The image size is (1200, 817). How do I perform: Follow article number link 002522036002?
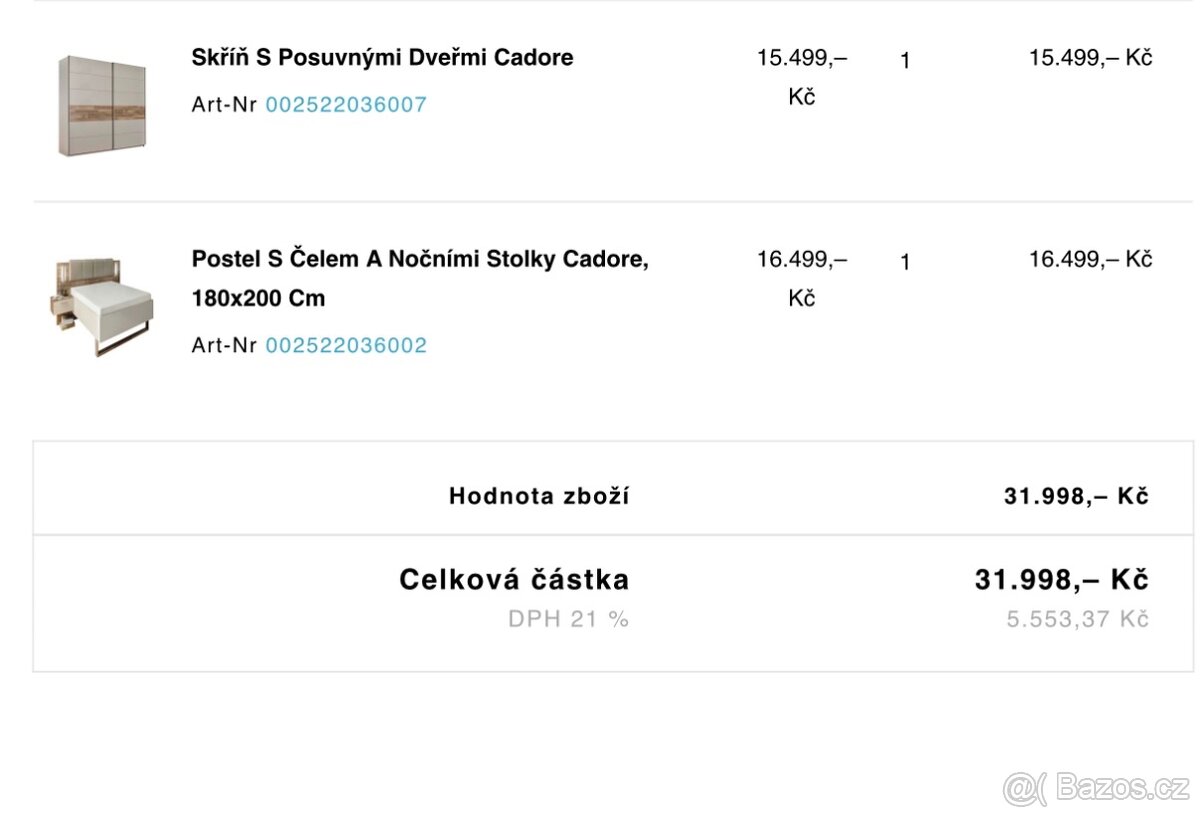point(346,345)
